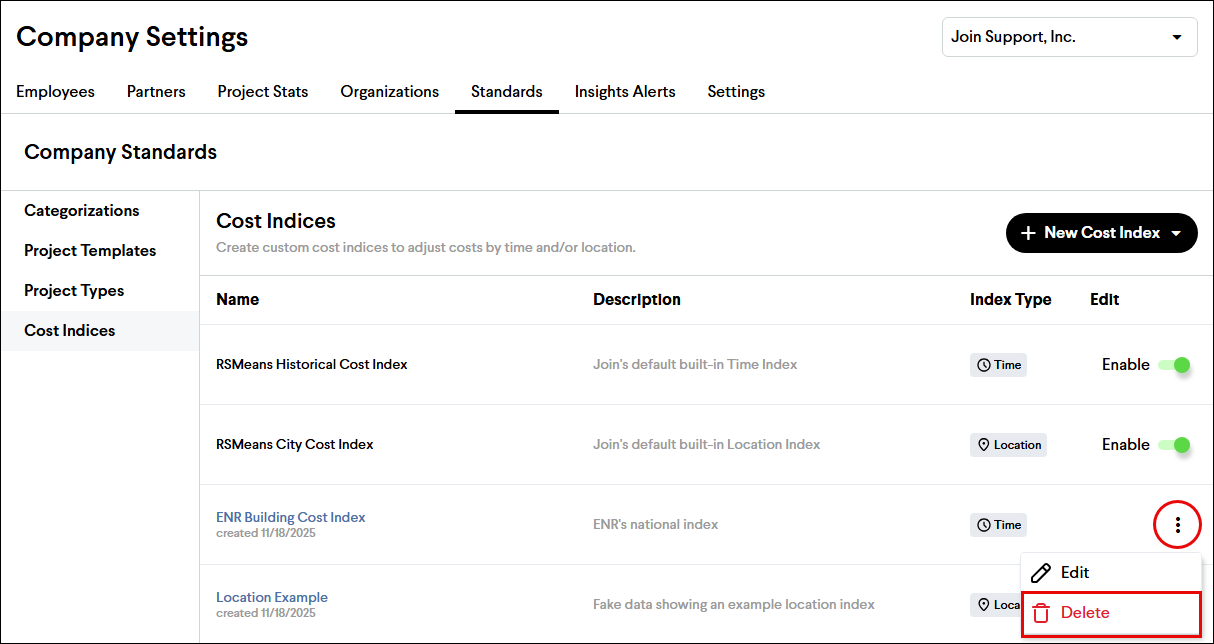Click the clock icon on RSMeans Historical Time badge
This screenshot has width=1214, height=644.
tap(984, 365)
